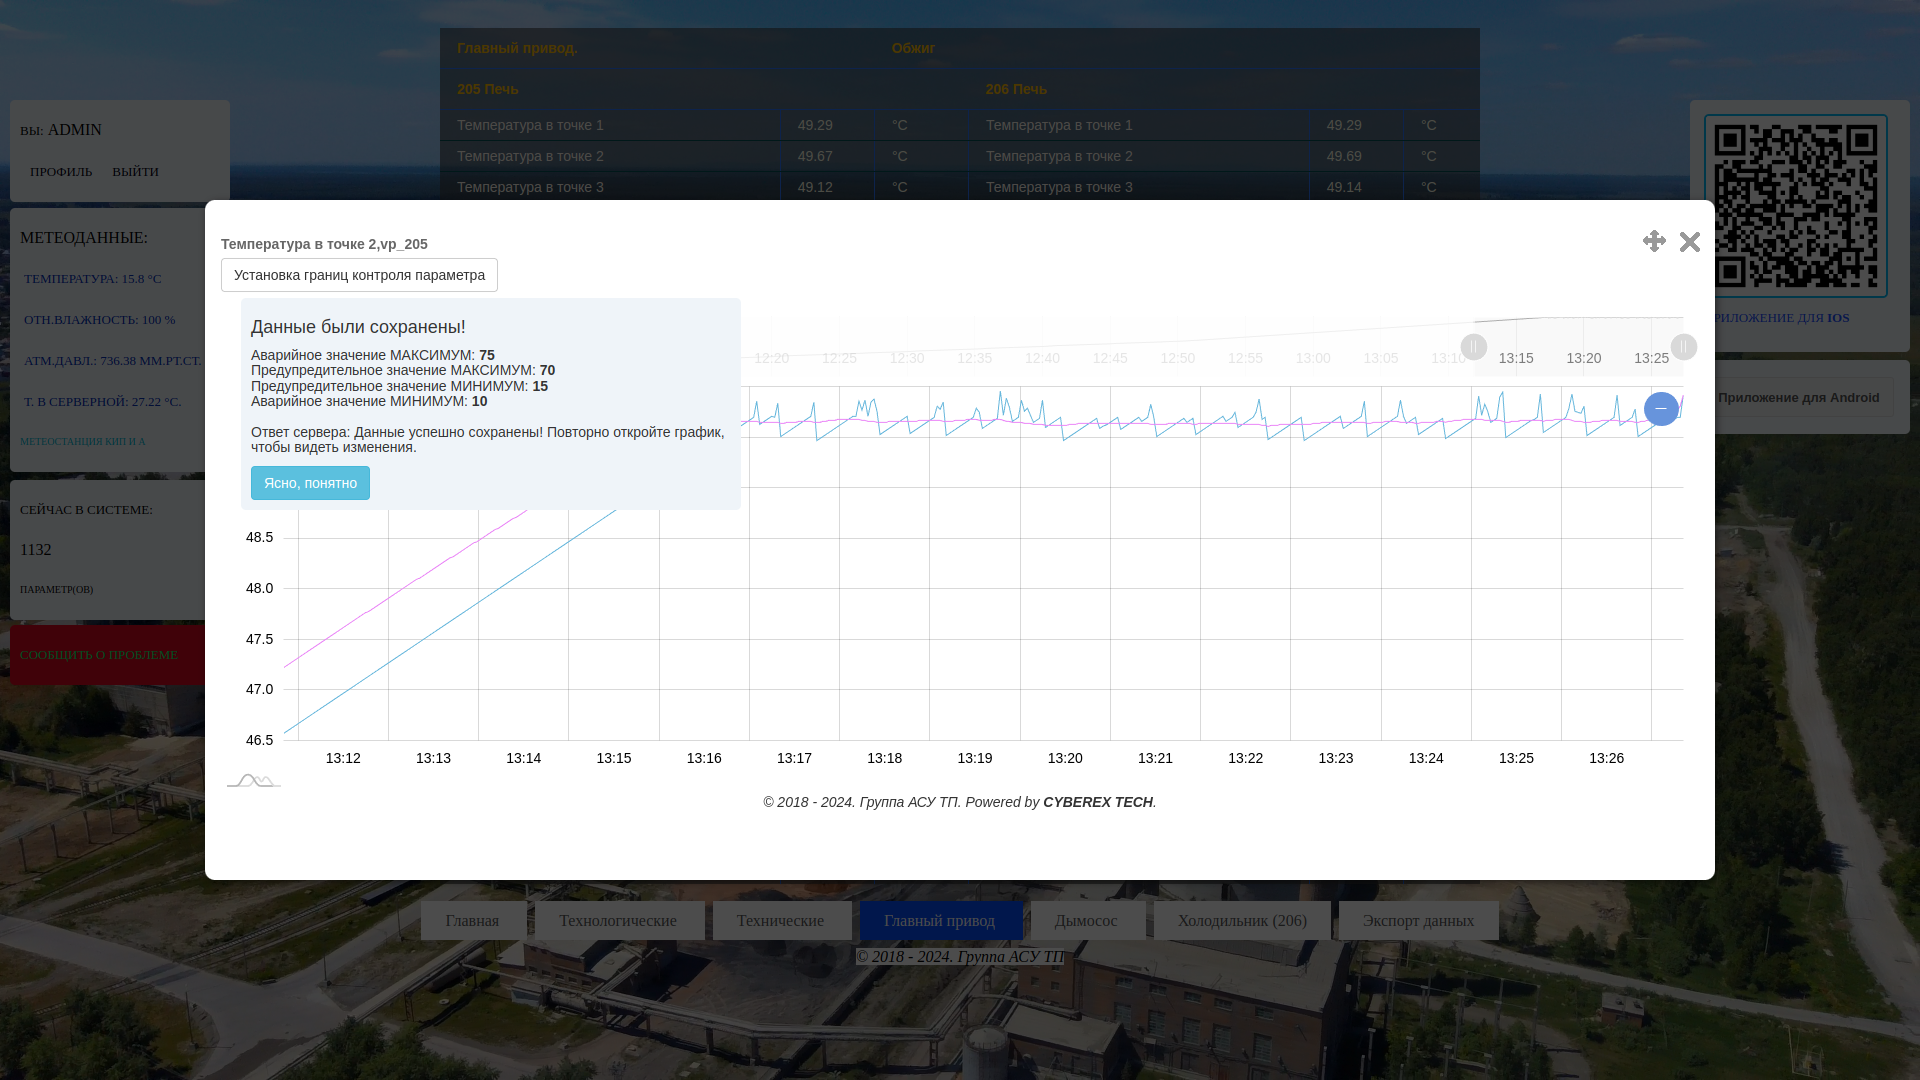Click the move/drag cross icon in the dialog header

1654,241
